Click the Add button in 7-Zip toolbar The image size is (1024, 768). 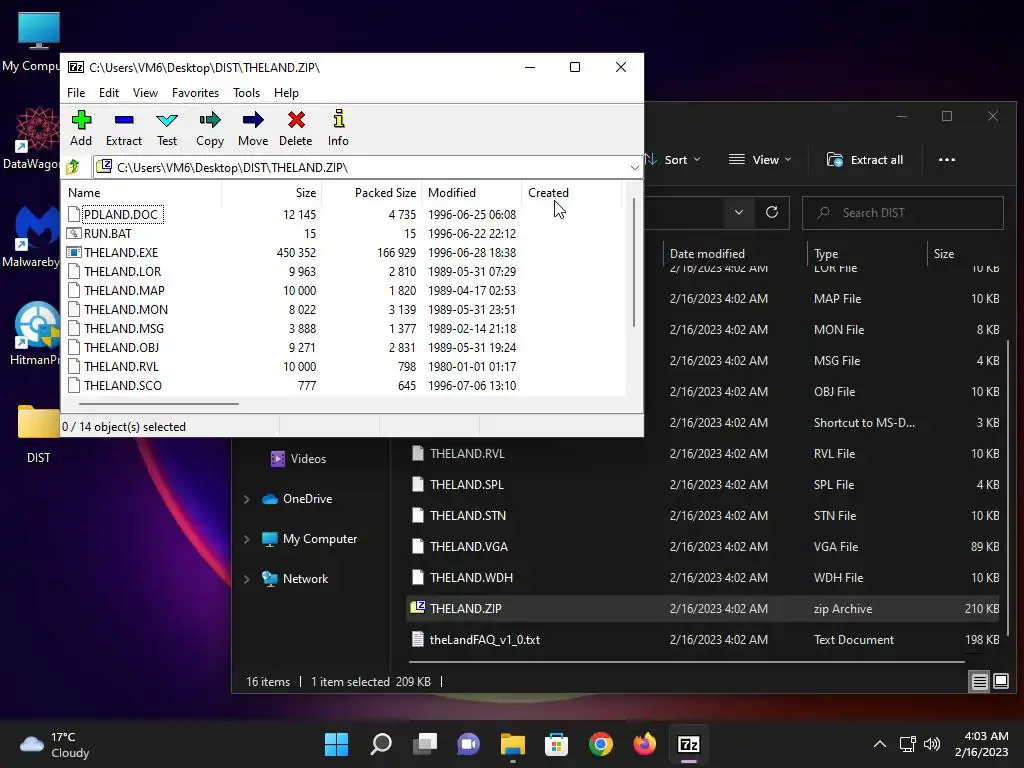click(x=81, y=128)
